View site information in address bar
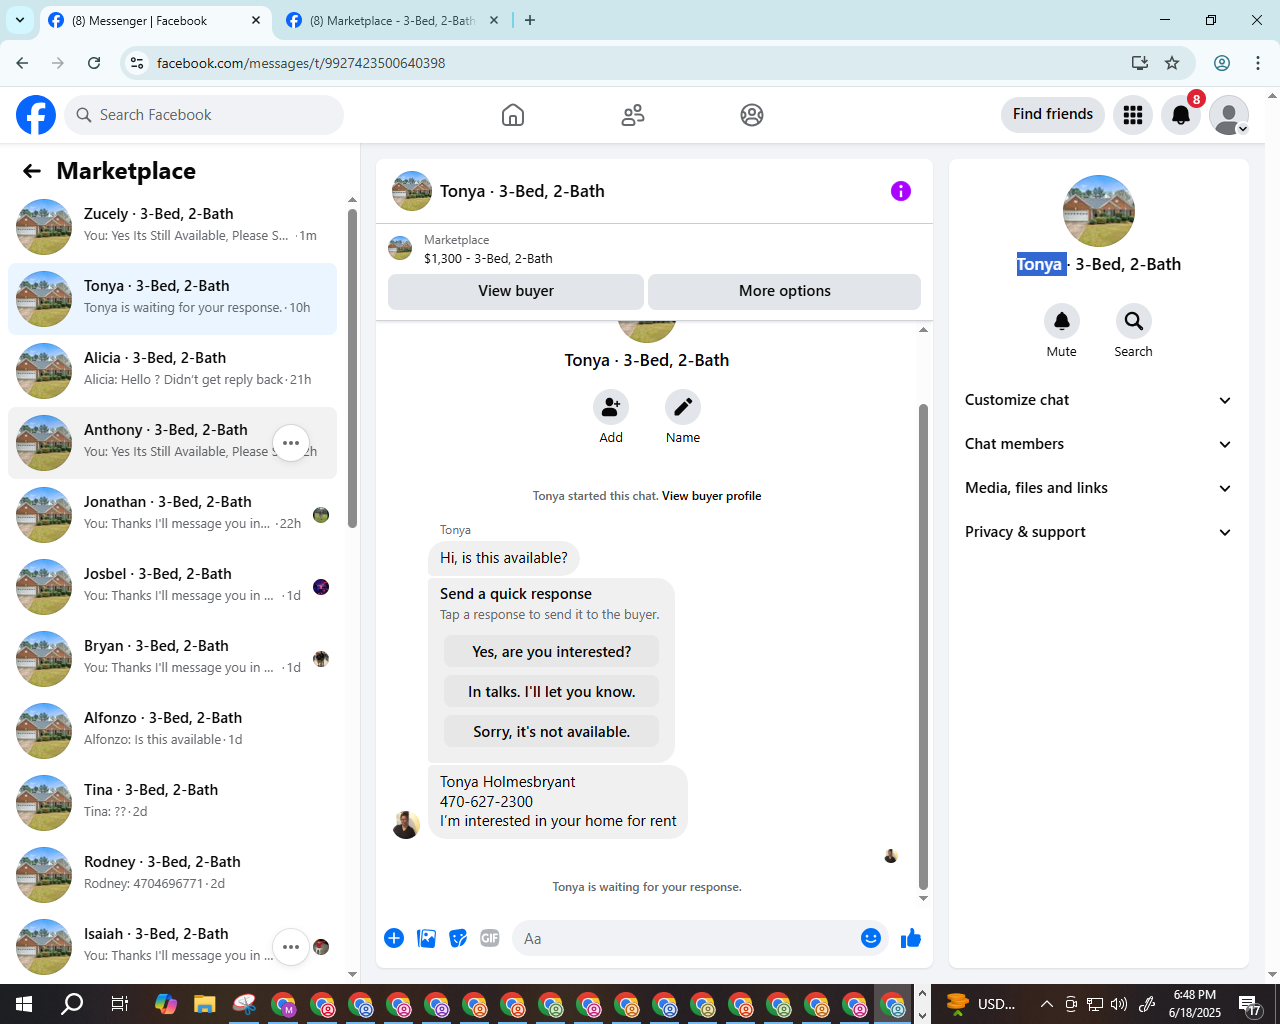 coord(137,63)
